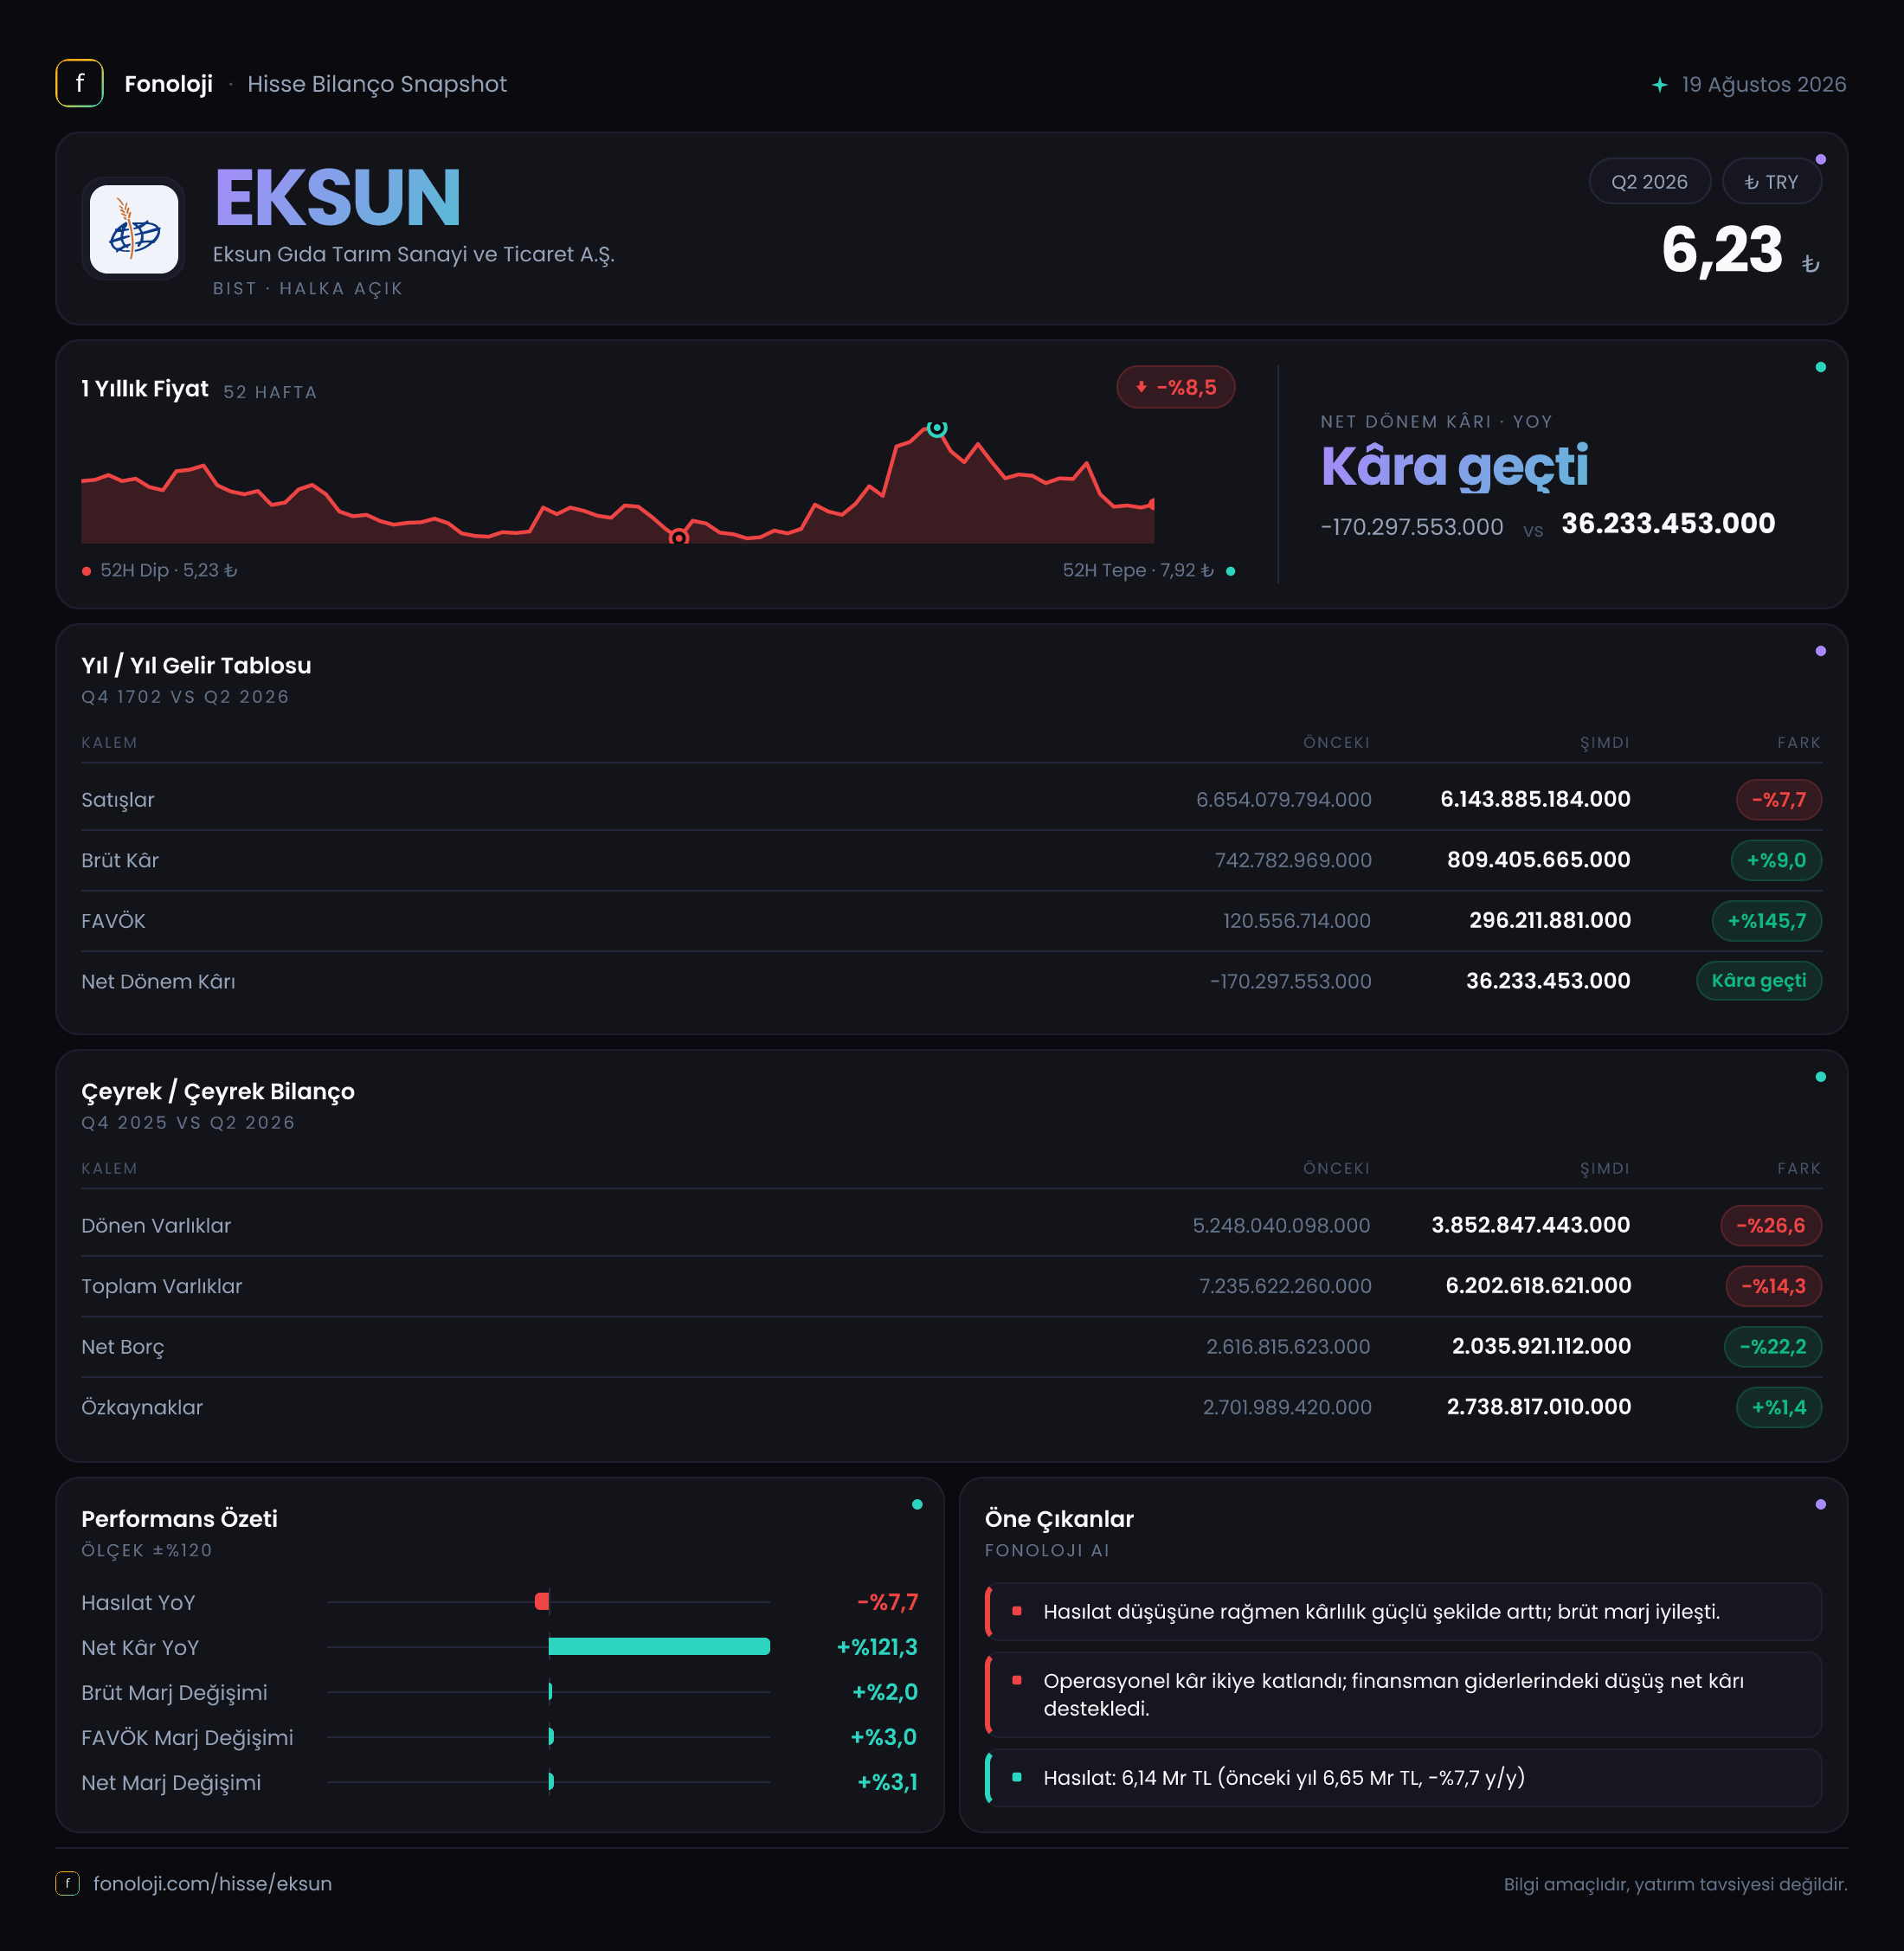The image size is (1904, 1951).
Task: Click the Fonoloji brand name in header
Action: 168,84
